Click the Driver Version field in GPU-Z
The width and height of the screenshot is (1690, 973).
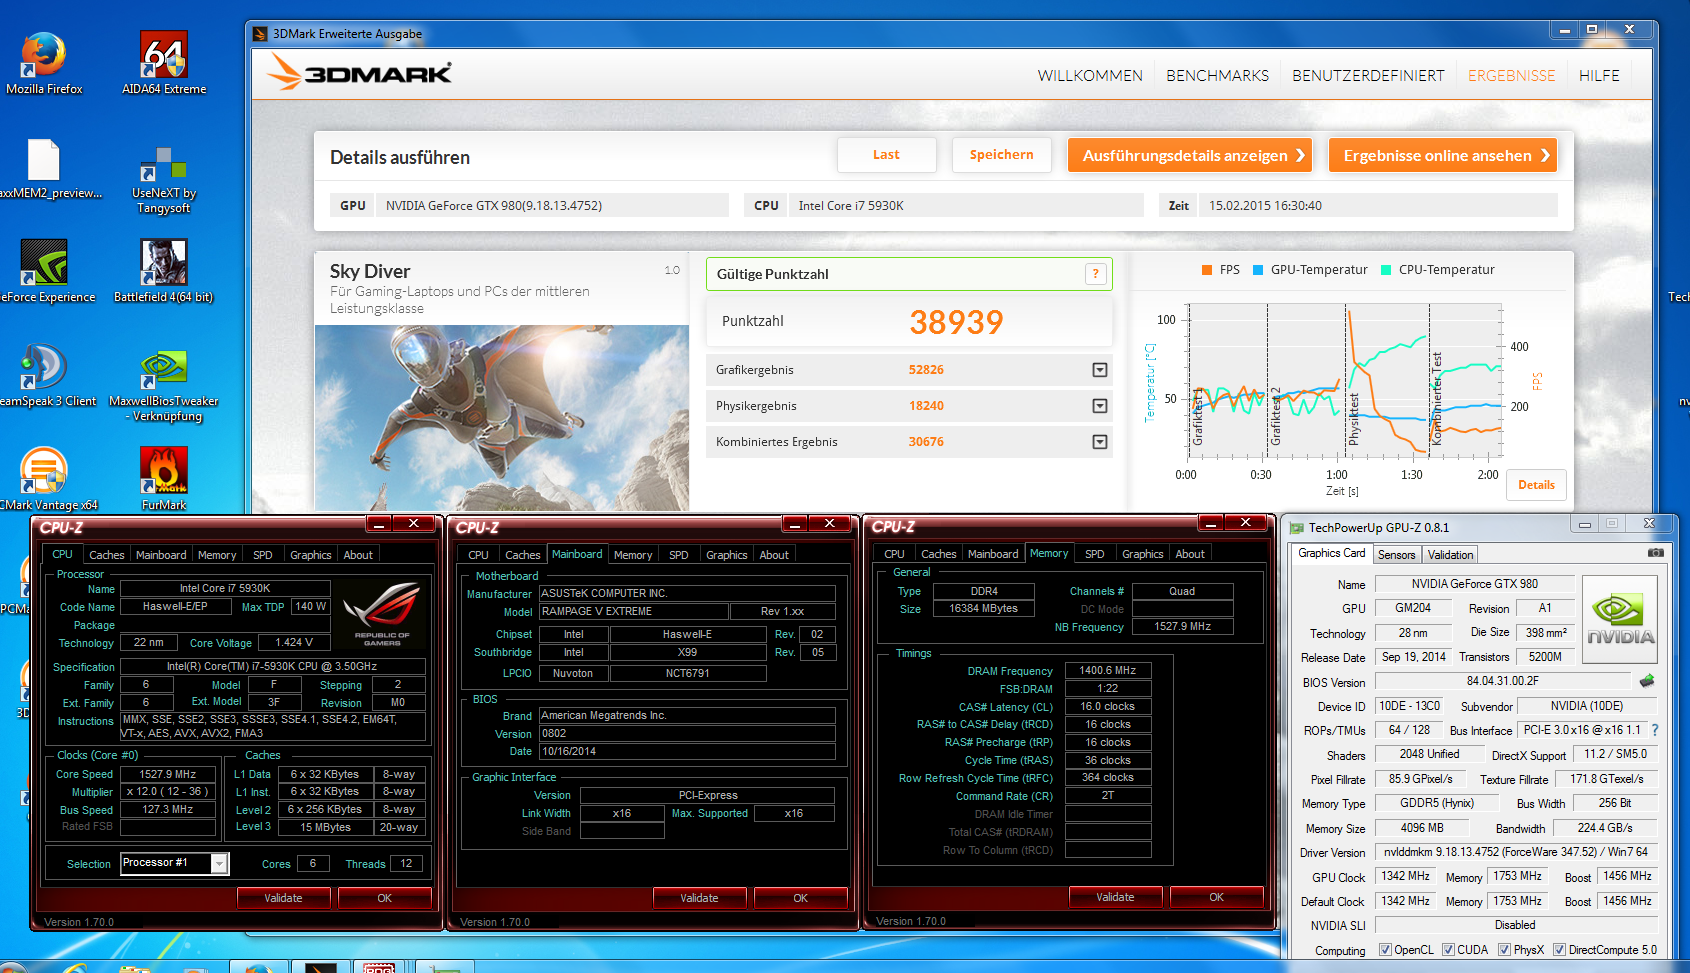click(x=1515, y=852)
